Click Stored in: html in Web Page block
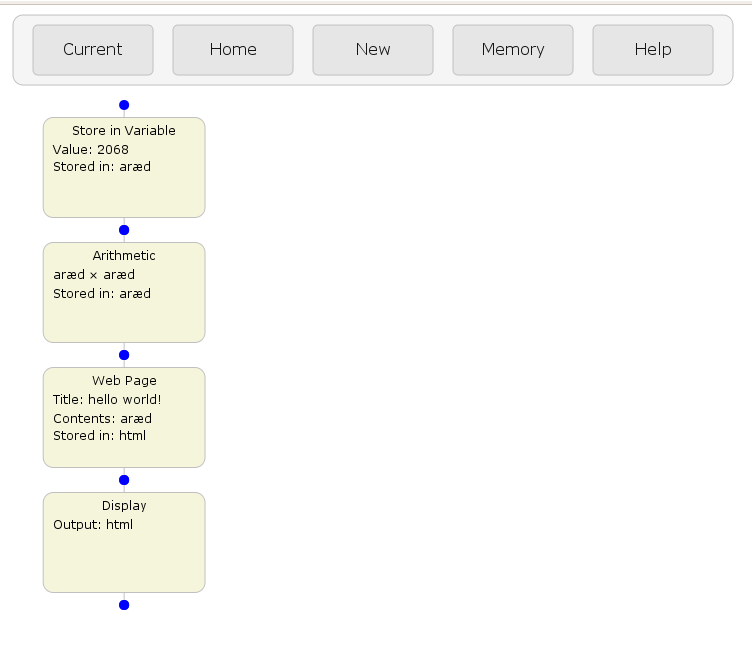The image size is (752, 647). [99, 435]
